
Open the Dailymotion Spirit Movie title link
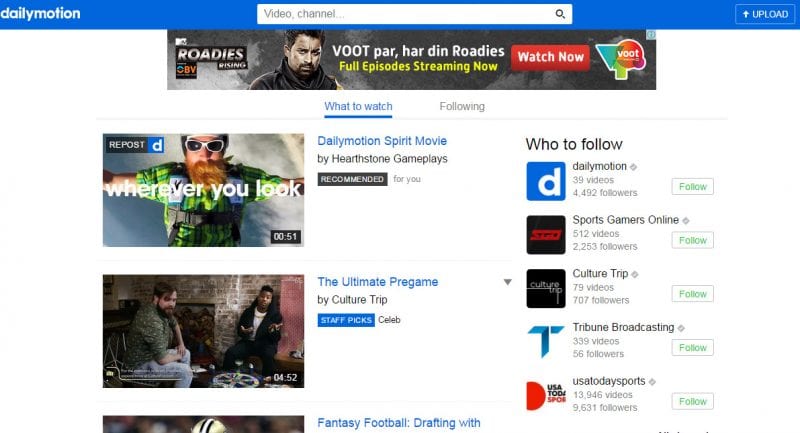[x=382, y=141]
